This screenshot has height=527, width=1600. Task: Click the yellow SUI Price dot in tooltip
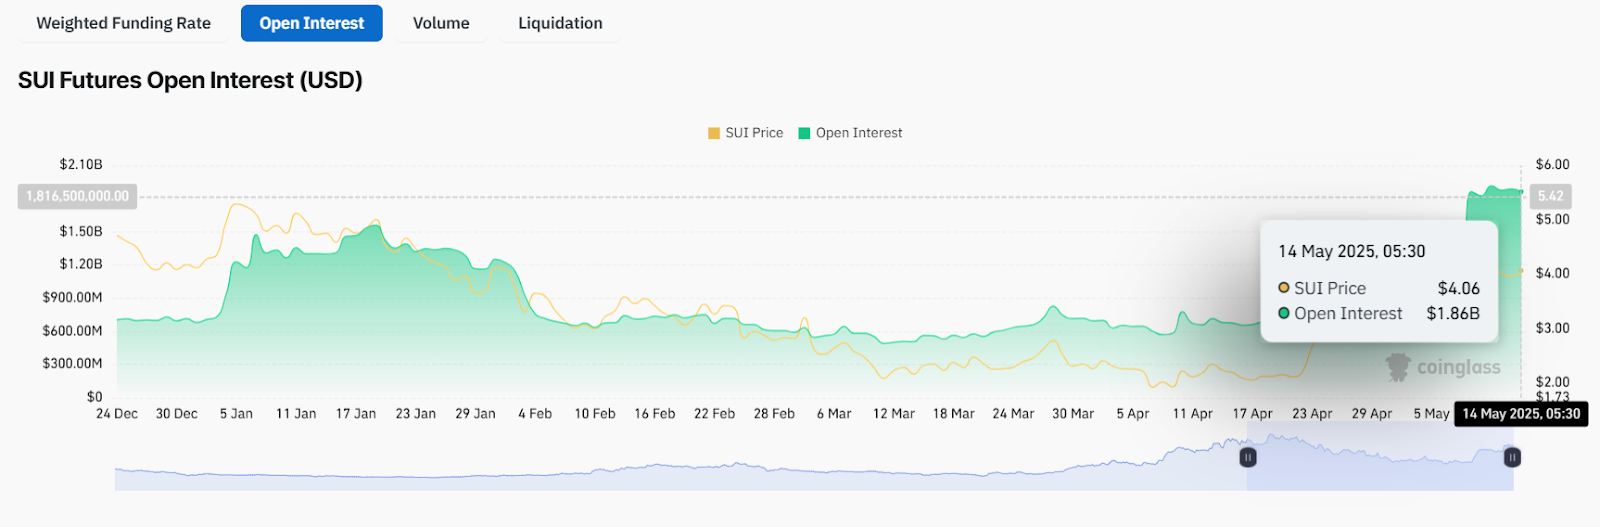pos(1284,288)
